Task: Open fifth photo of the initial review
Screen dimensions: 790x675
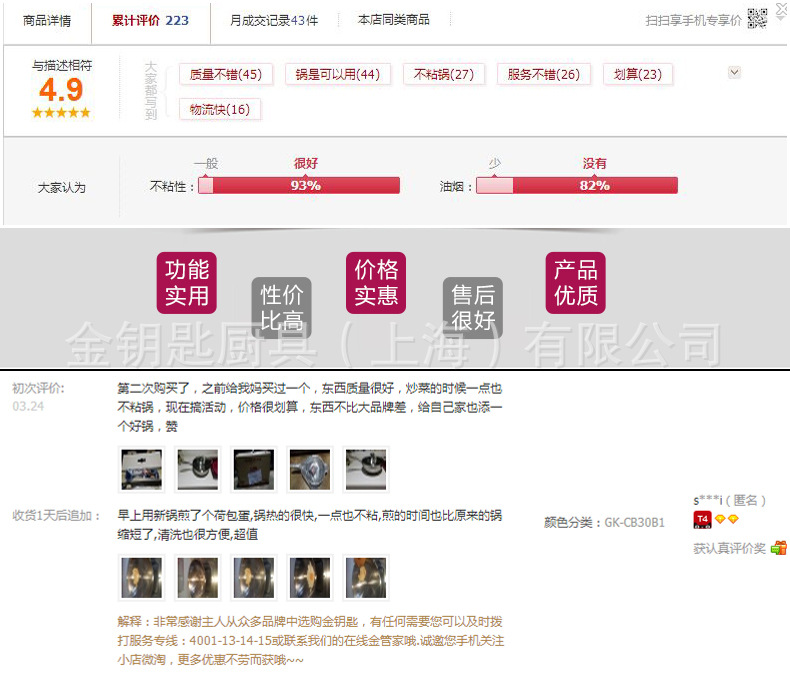Action: [x=366, y=469]
